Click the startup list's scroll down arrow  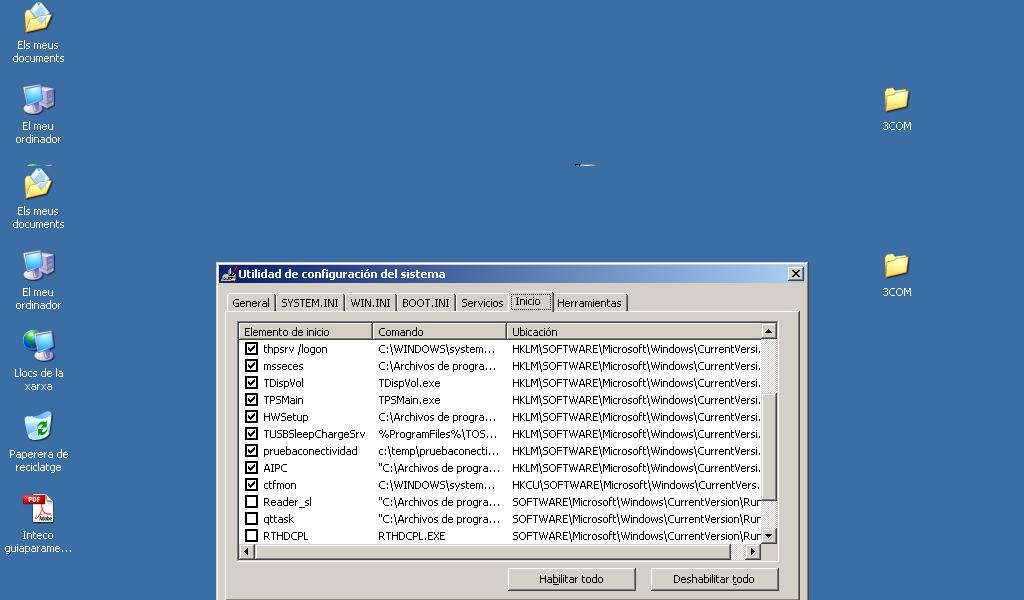768,536
